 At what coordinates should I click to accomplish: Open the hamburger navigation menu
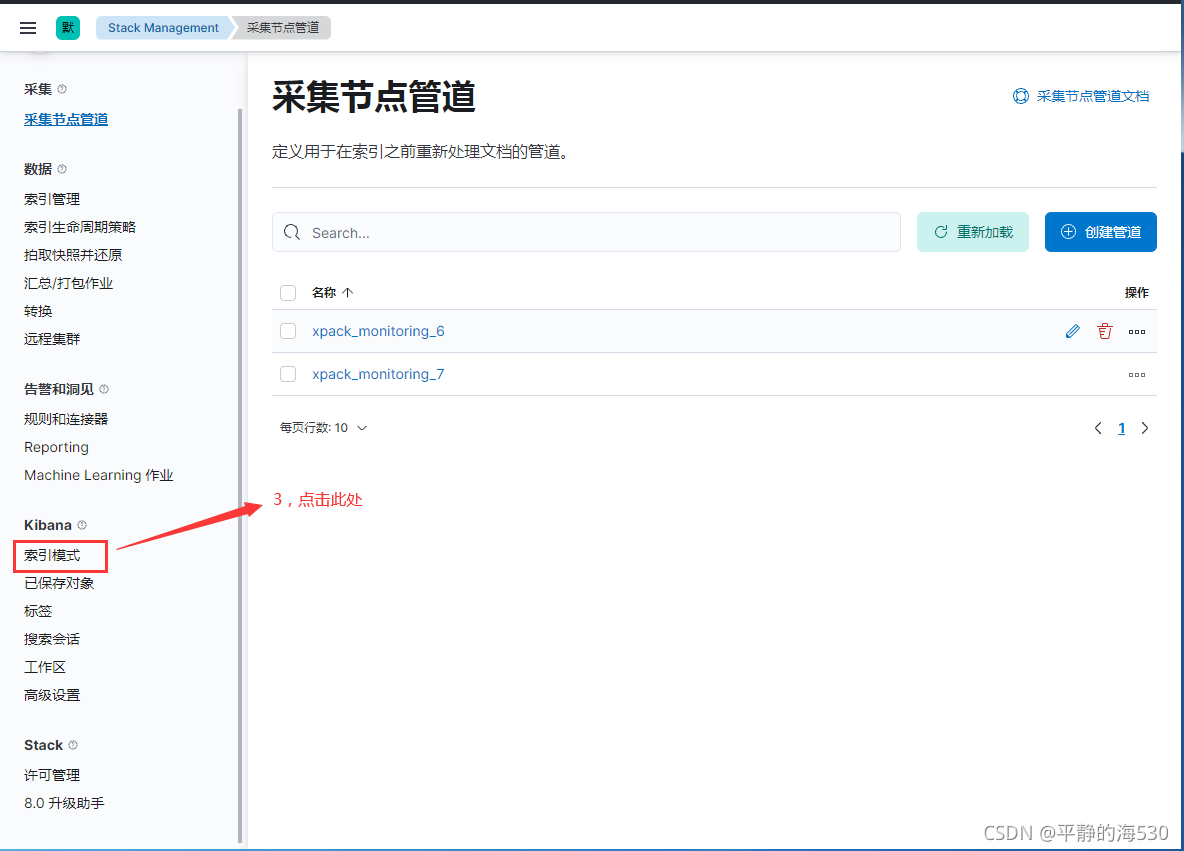coord(28,28)
